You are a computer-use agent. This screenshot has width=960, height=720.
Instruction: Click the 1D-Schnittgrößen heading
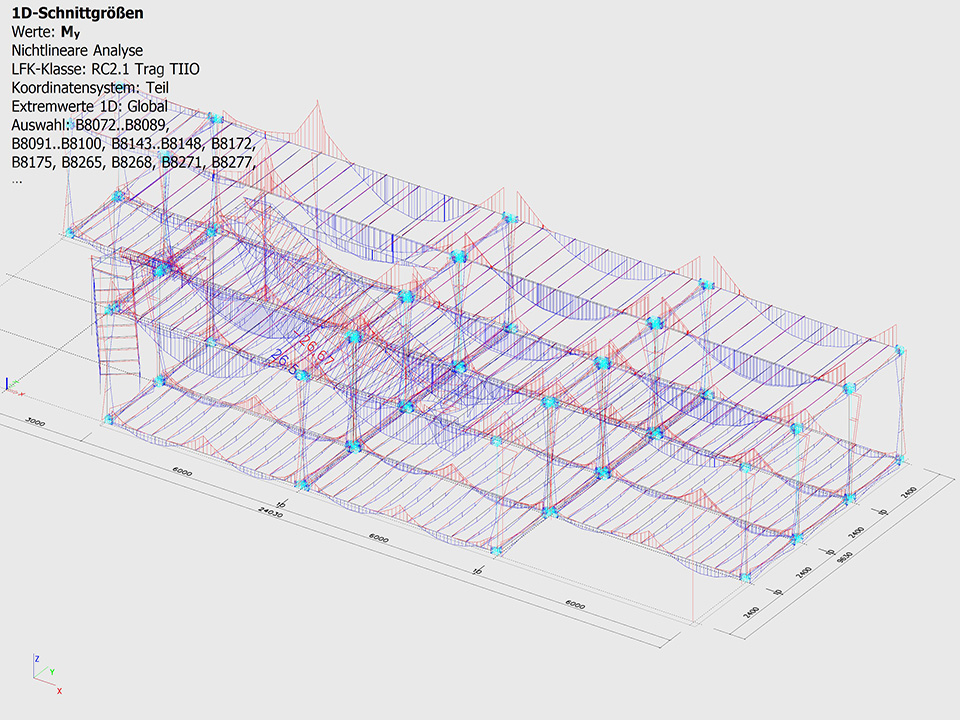[x=76, y=15]
